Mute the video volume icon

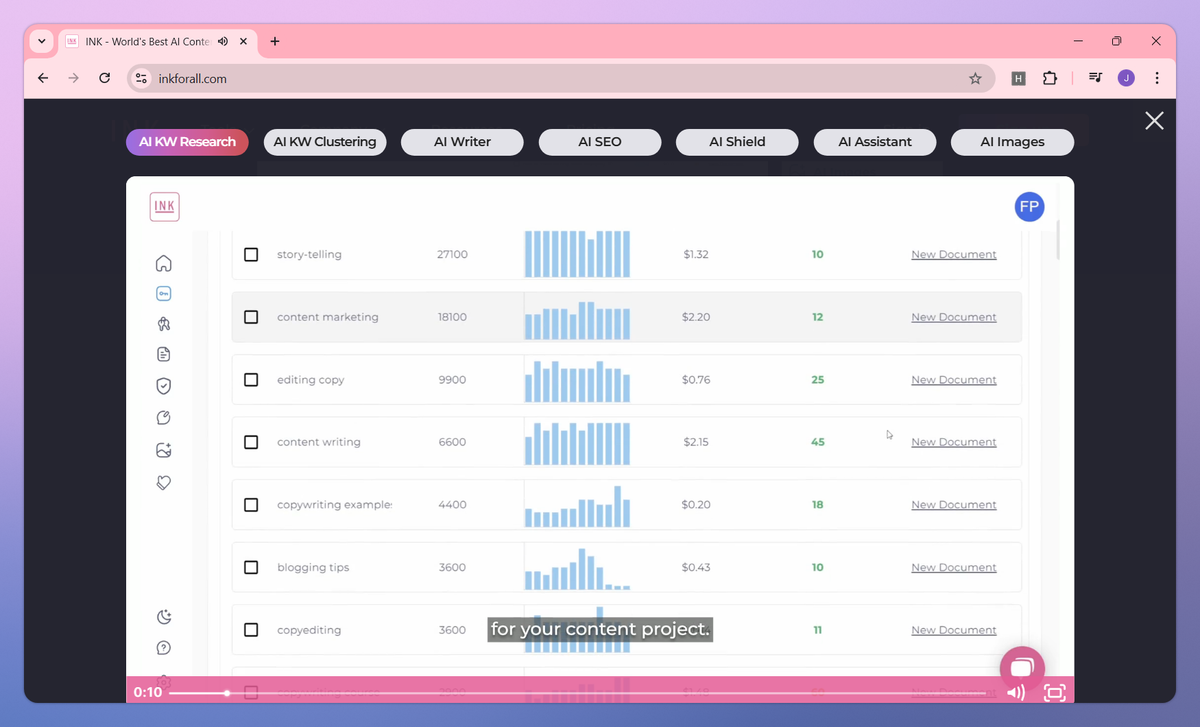click(1016, 692)
